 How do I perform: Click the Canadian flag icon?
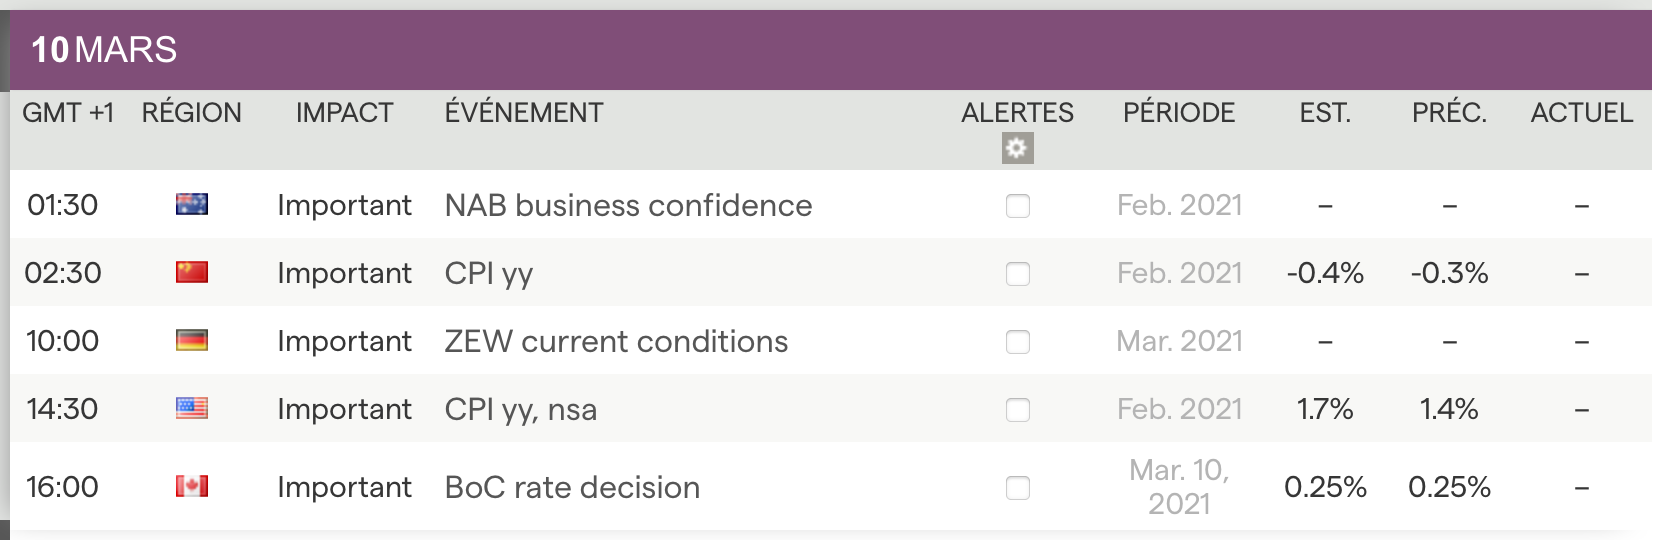click(x=192, y=487)
